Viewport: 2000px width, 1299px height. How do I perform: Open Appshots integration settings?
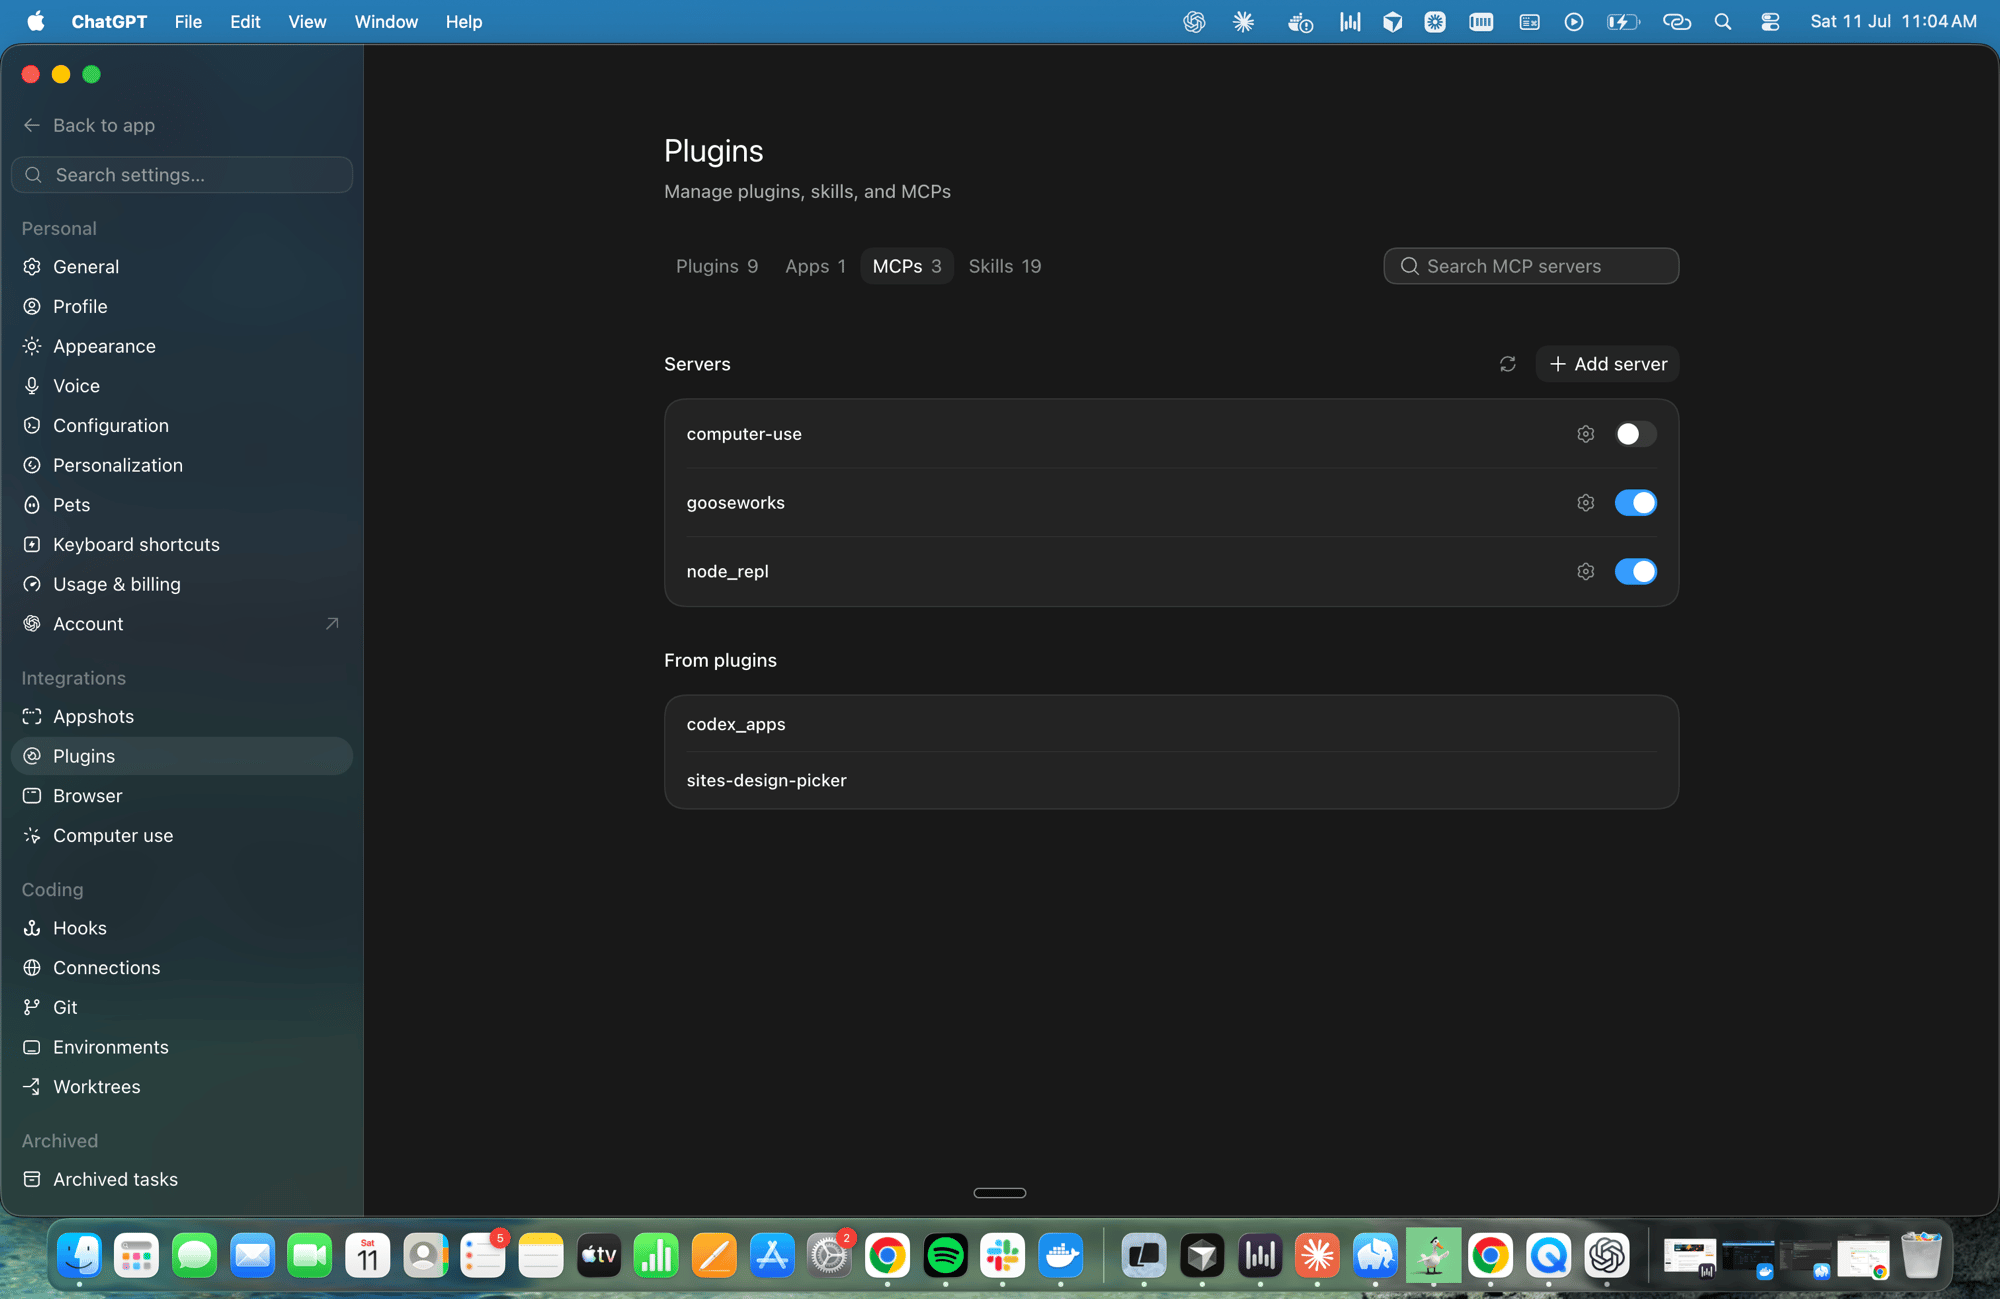(182, 717)
